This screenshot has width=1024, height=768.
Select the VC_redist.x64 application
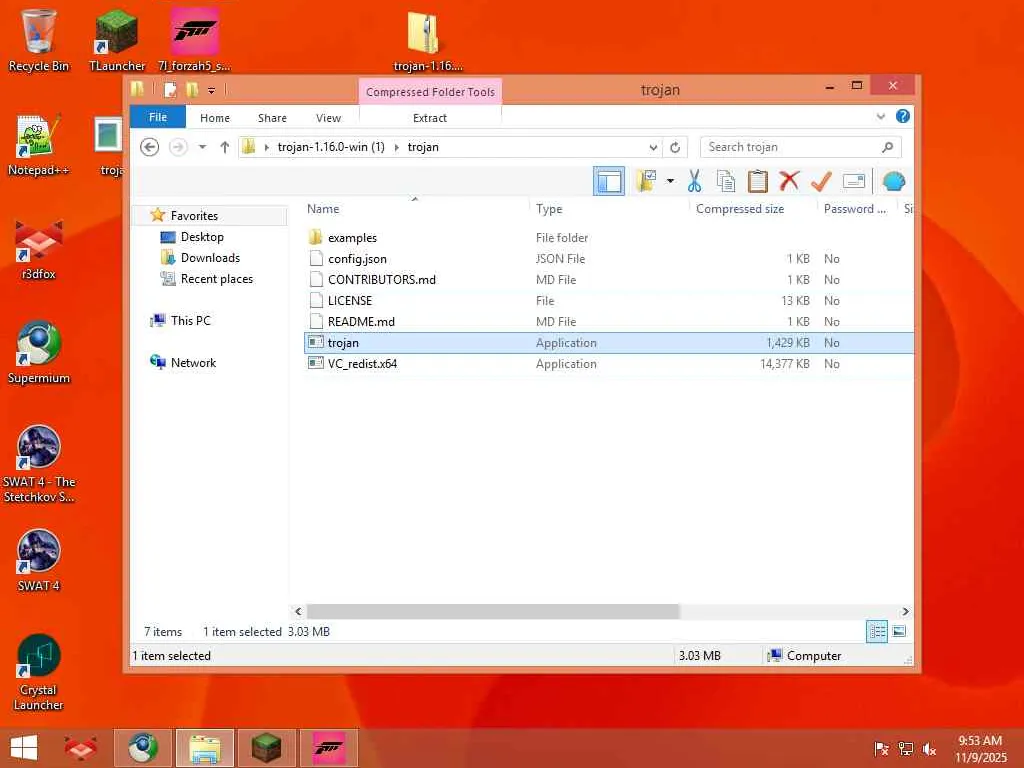click(x=362, y=364)
